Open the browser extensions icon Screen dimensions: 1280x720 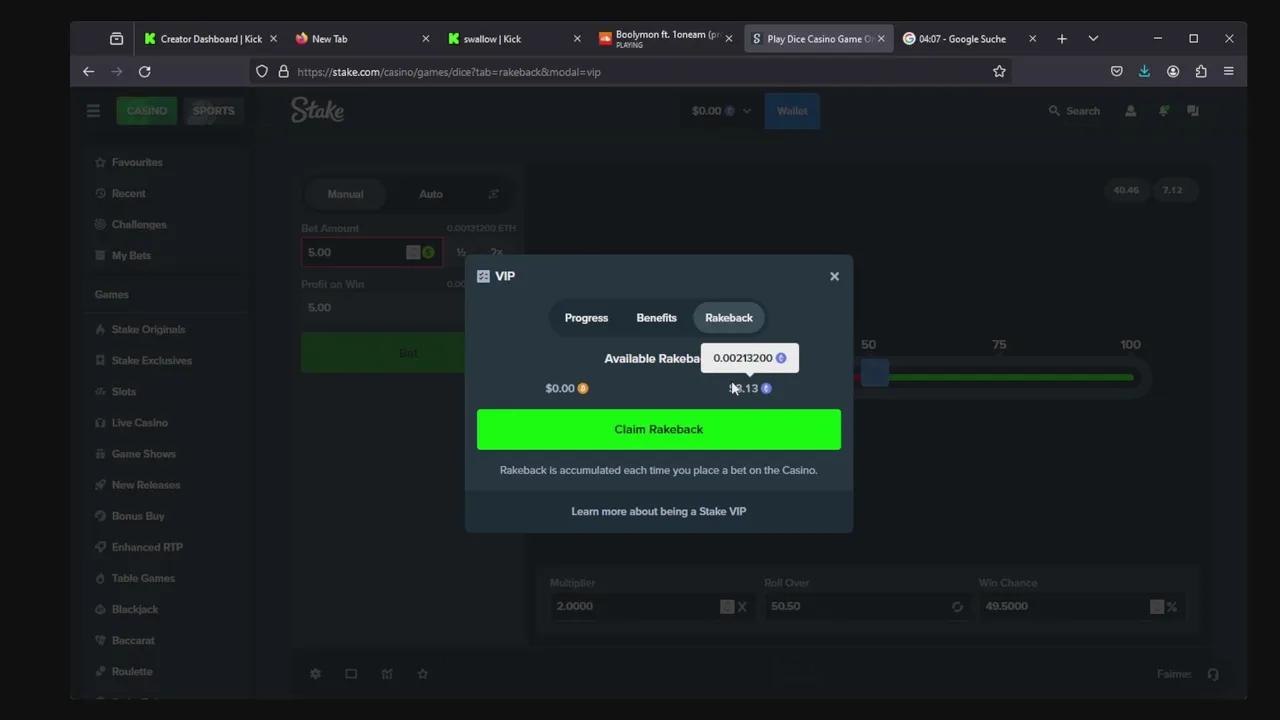coord(1201,72)
